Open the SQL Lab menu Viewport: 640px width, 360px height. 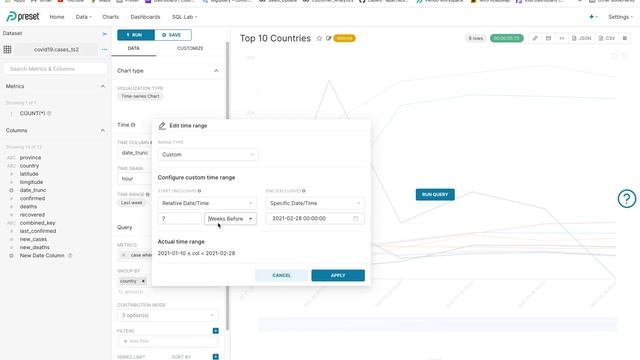tap(184, 17)
